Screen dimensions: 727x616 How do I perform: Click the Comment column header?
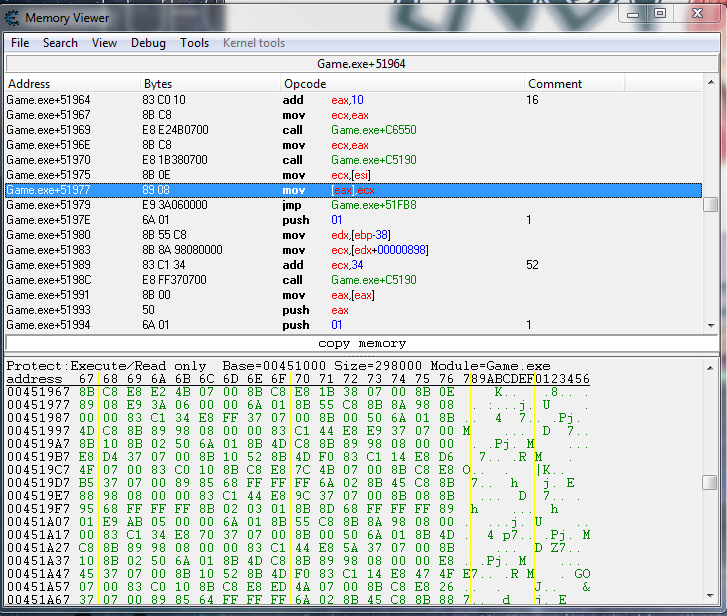610,84
